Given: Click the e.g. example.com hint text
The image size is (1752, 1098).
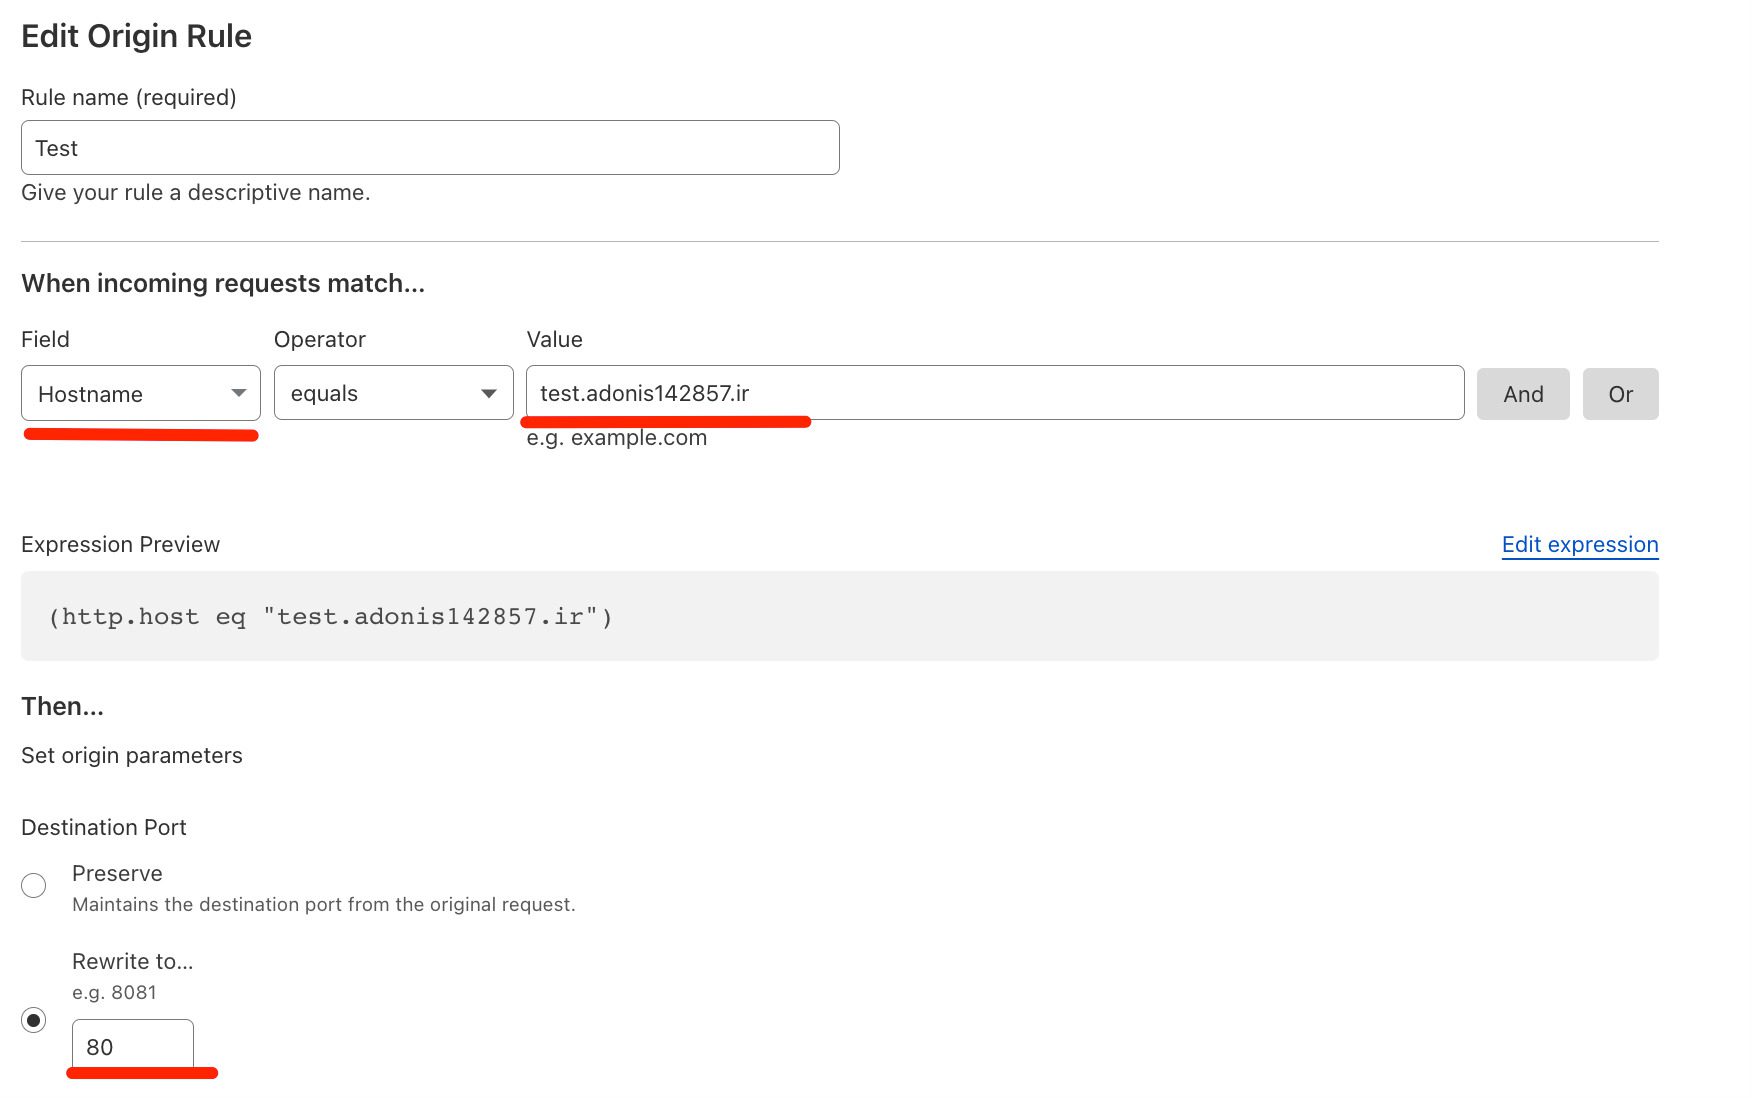Looking at the screenshot, I should [616, 438].
